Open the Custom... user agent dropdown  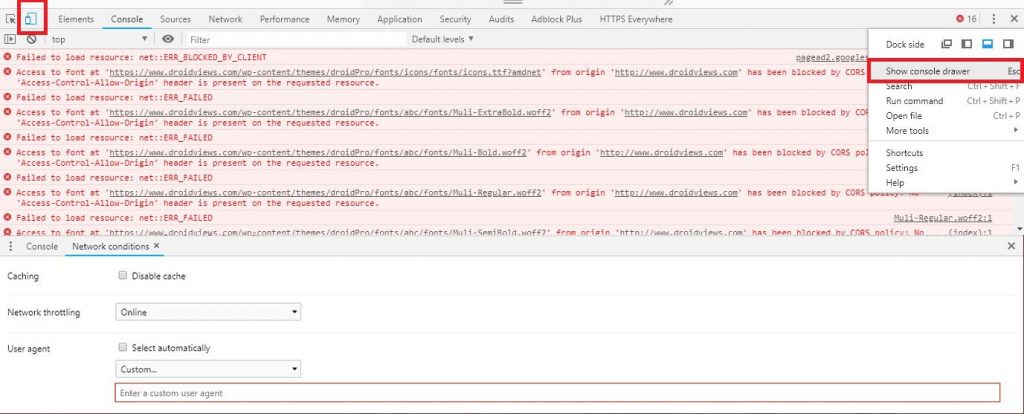[x=208, y=369]
